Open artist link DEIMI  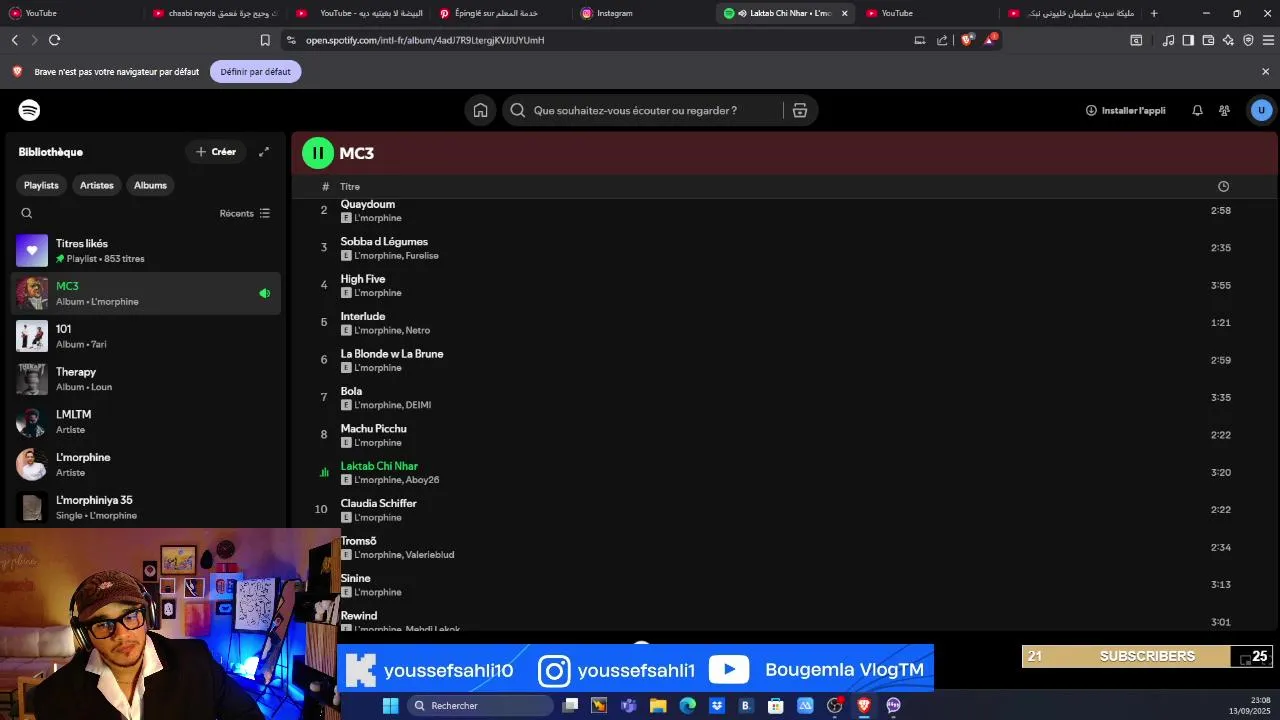coord(418,405)
